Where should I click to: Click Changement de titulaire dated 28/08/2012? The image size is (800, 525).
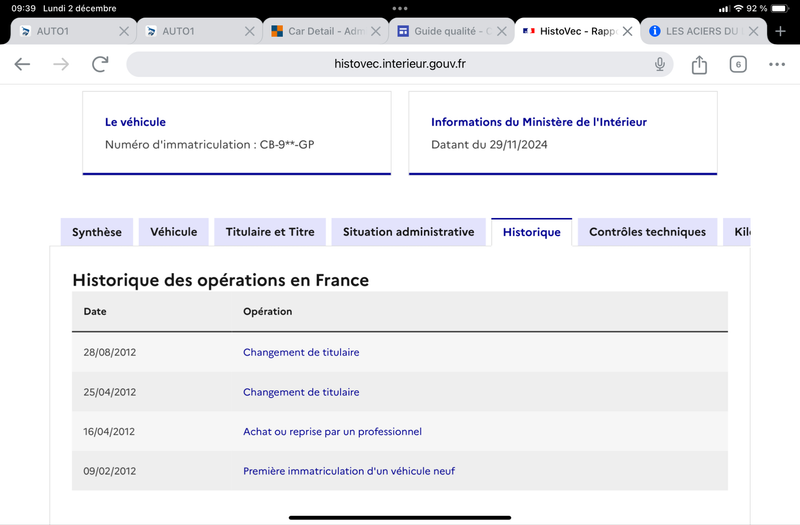301,352
